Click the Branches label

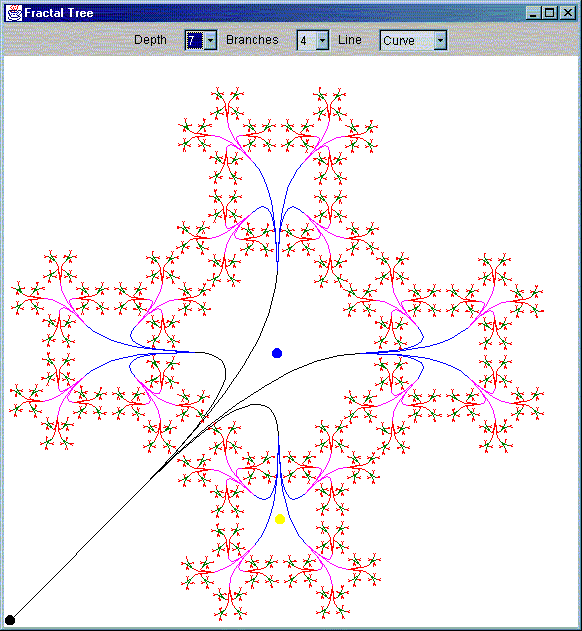point(252,40)
